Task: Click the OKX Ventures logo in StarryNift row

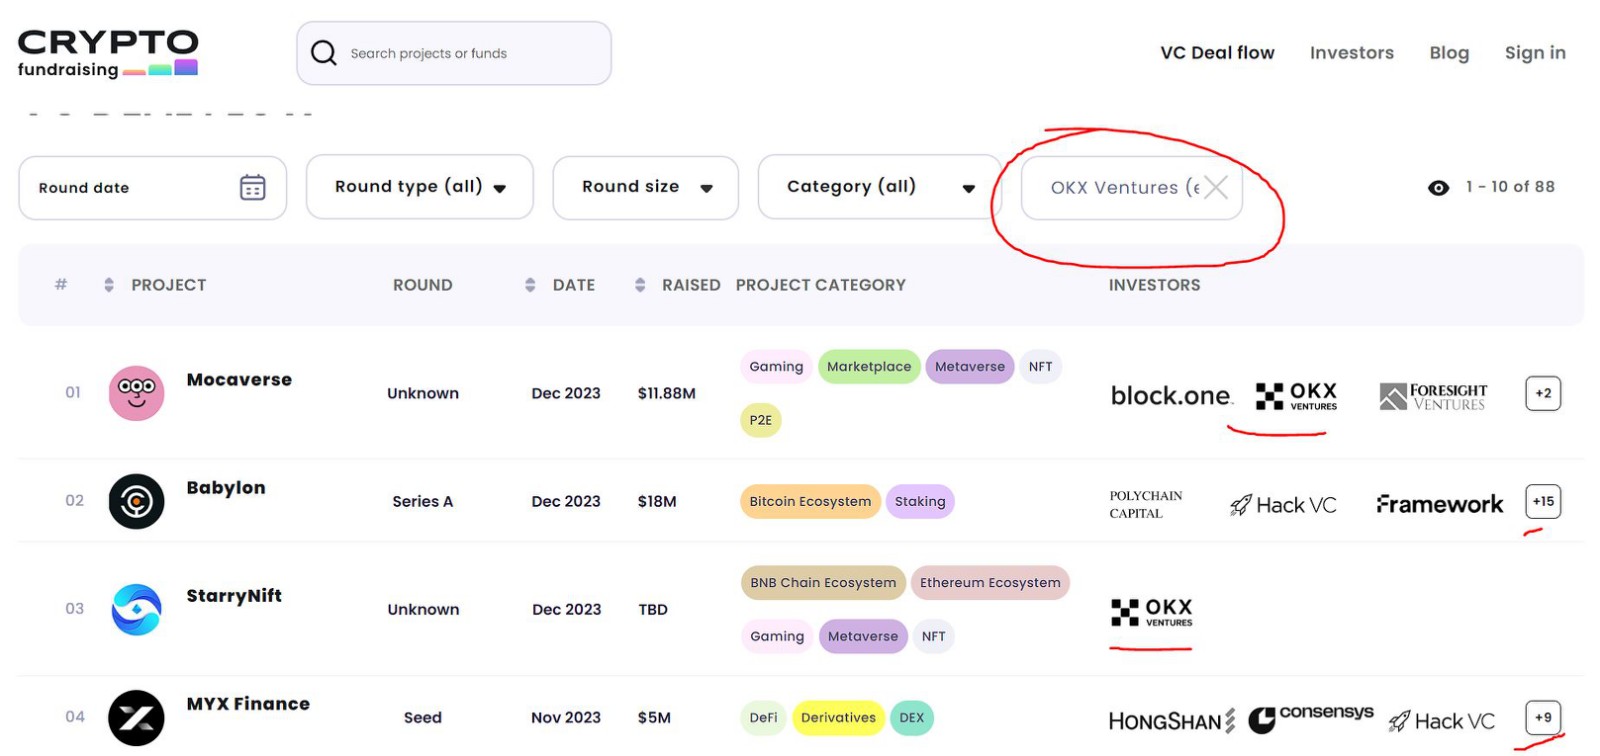Action: pyautogui.click(x=1152, y=611)
